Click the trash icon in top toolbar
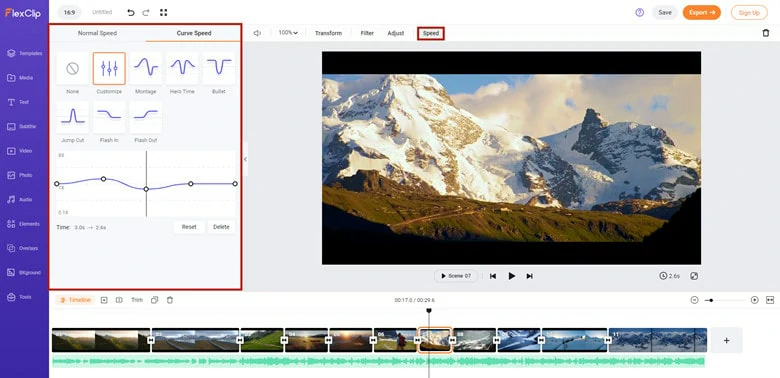 766,33
